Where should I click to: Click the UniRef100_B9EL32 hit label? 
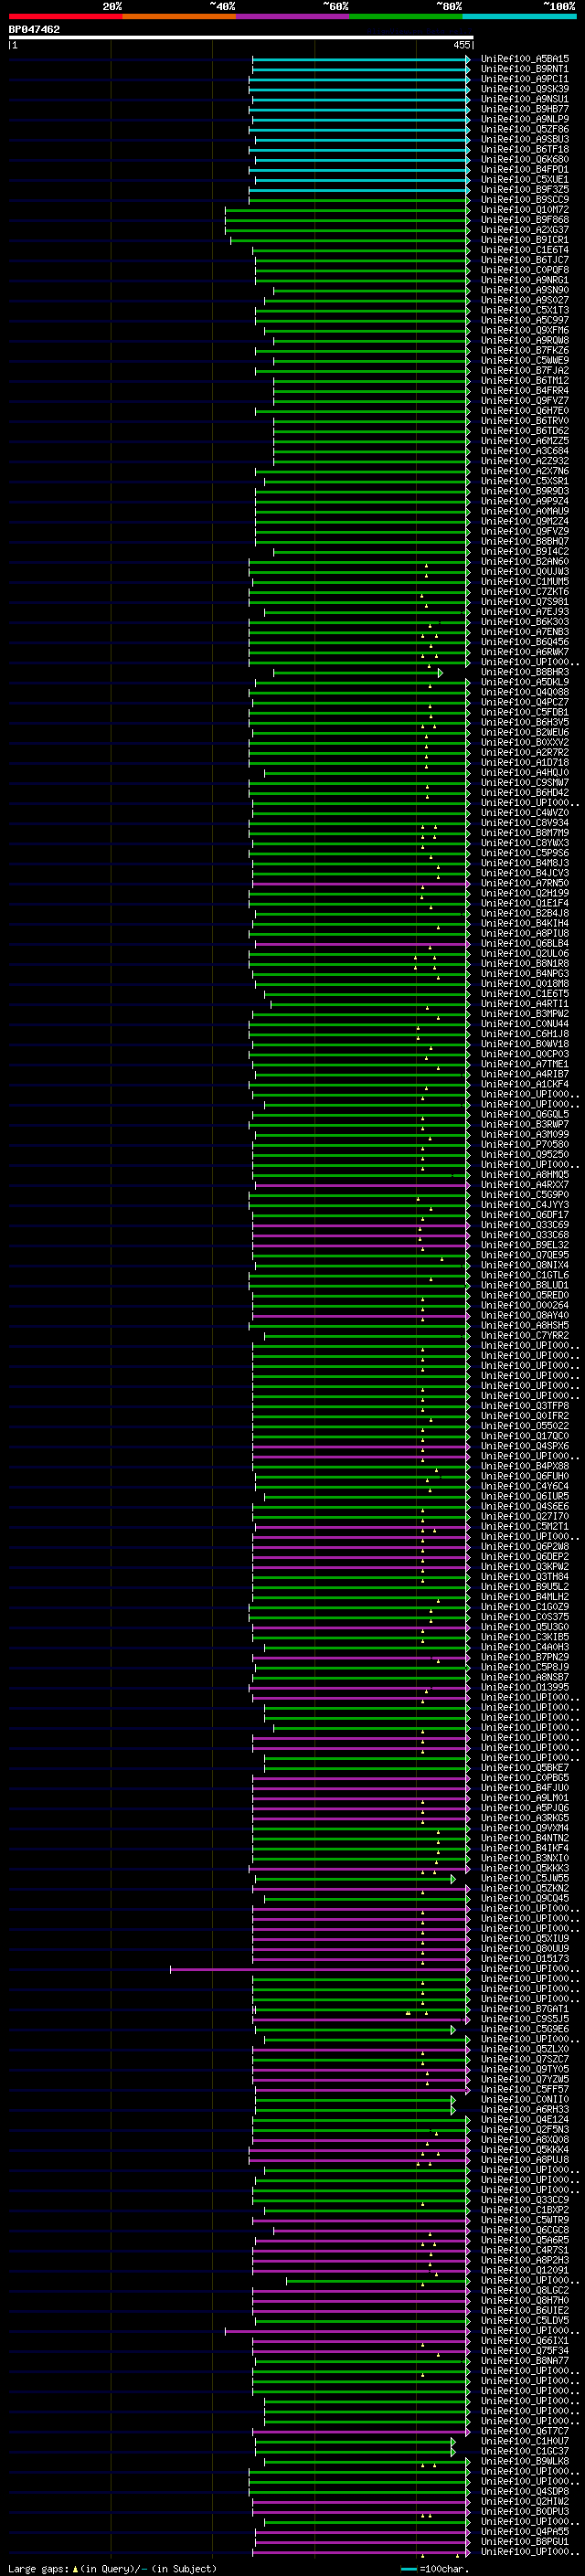[525, 1245]
